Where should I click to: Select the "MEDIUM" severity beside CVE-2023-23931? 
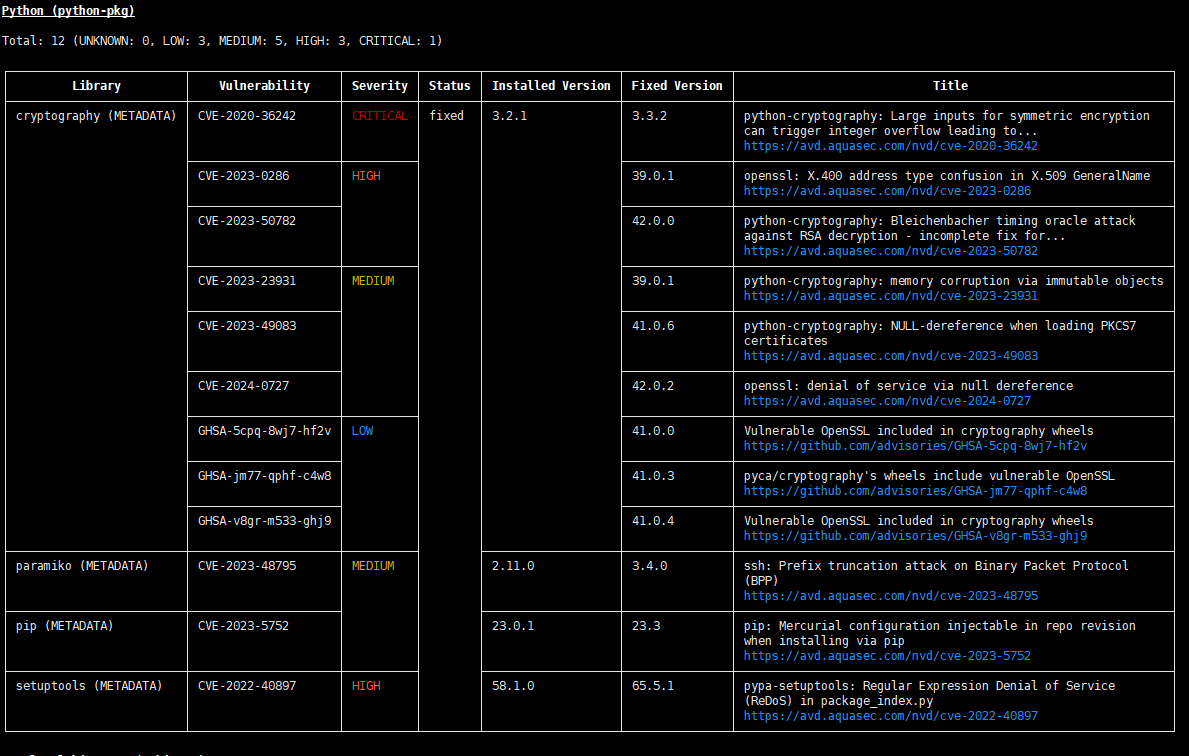(x=373, y=281)
